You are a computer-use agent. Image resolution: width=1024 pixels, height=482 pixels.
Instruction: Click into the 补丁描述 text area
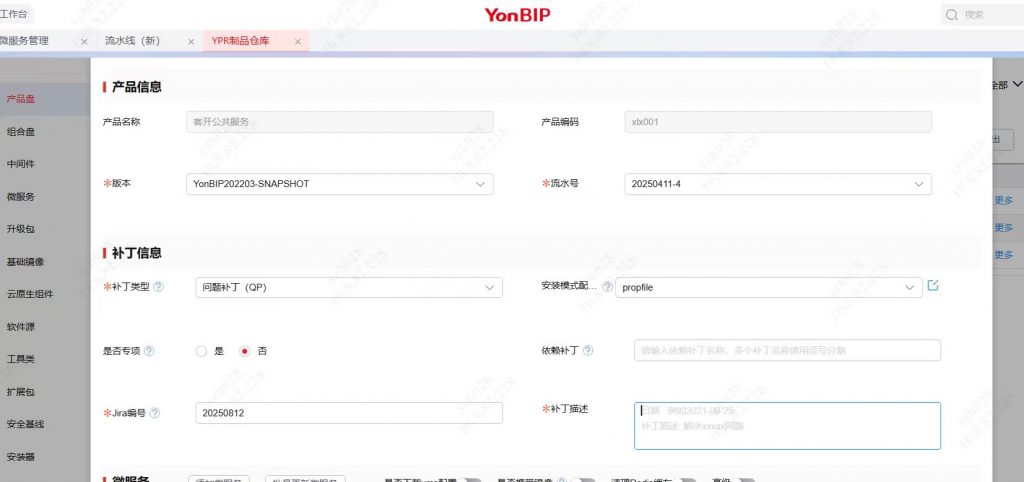pyautogui.click(x=787, y=426)
